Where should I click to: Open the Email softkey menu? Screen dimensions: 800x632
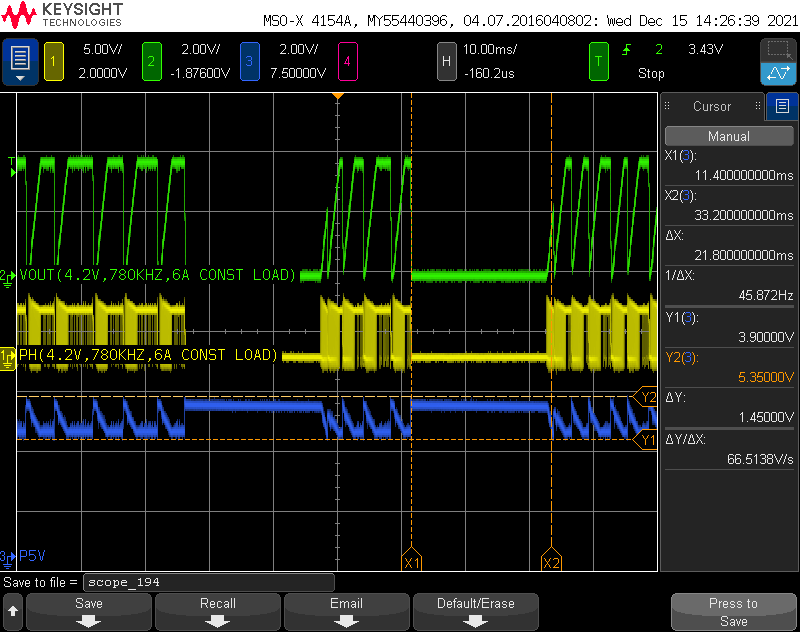click(346, 612)
